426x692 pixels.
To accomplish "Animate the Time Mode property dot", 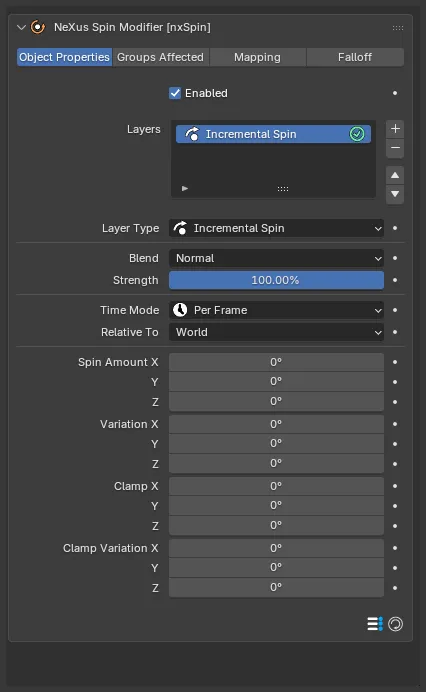I will pyautogui.click(x=395, y=310).
